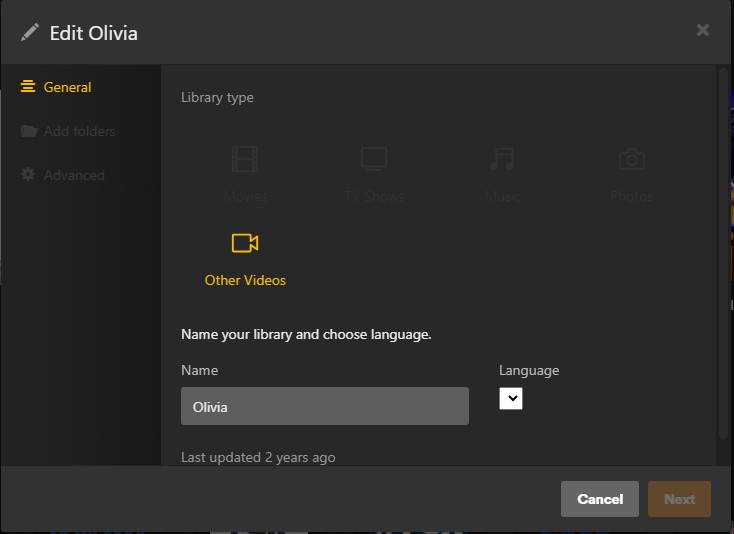
Task: Select the Movies library type icon
Action: click(x=245, y=159)
